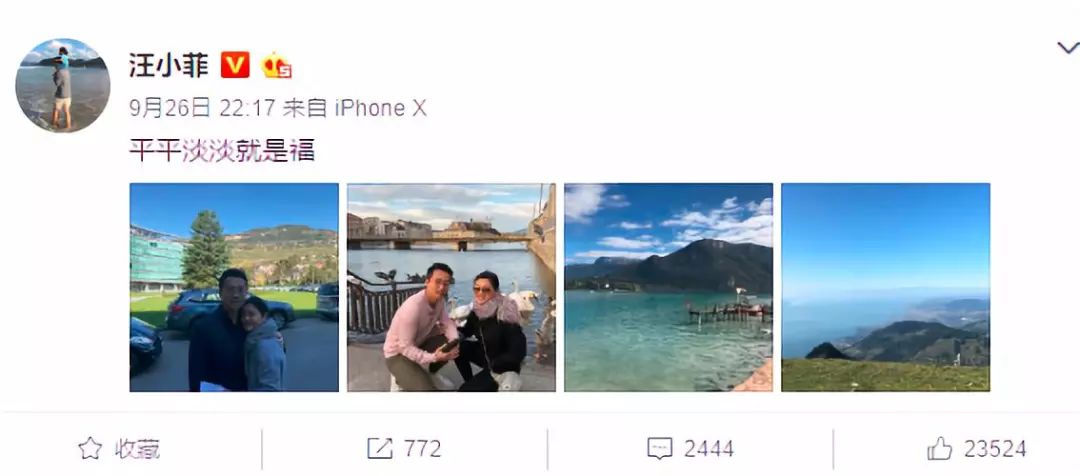Click the 9月26日 22:17 timestamp
The image size is (1080, 476).
[202, 108]
